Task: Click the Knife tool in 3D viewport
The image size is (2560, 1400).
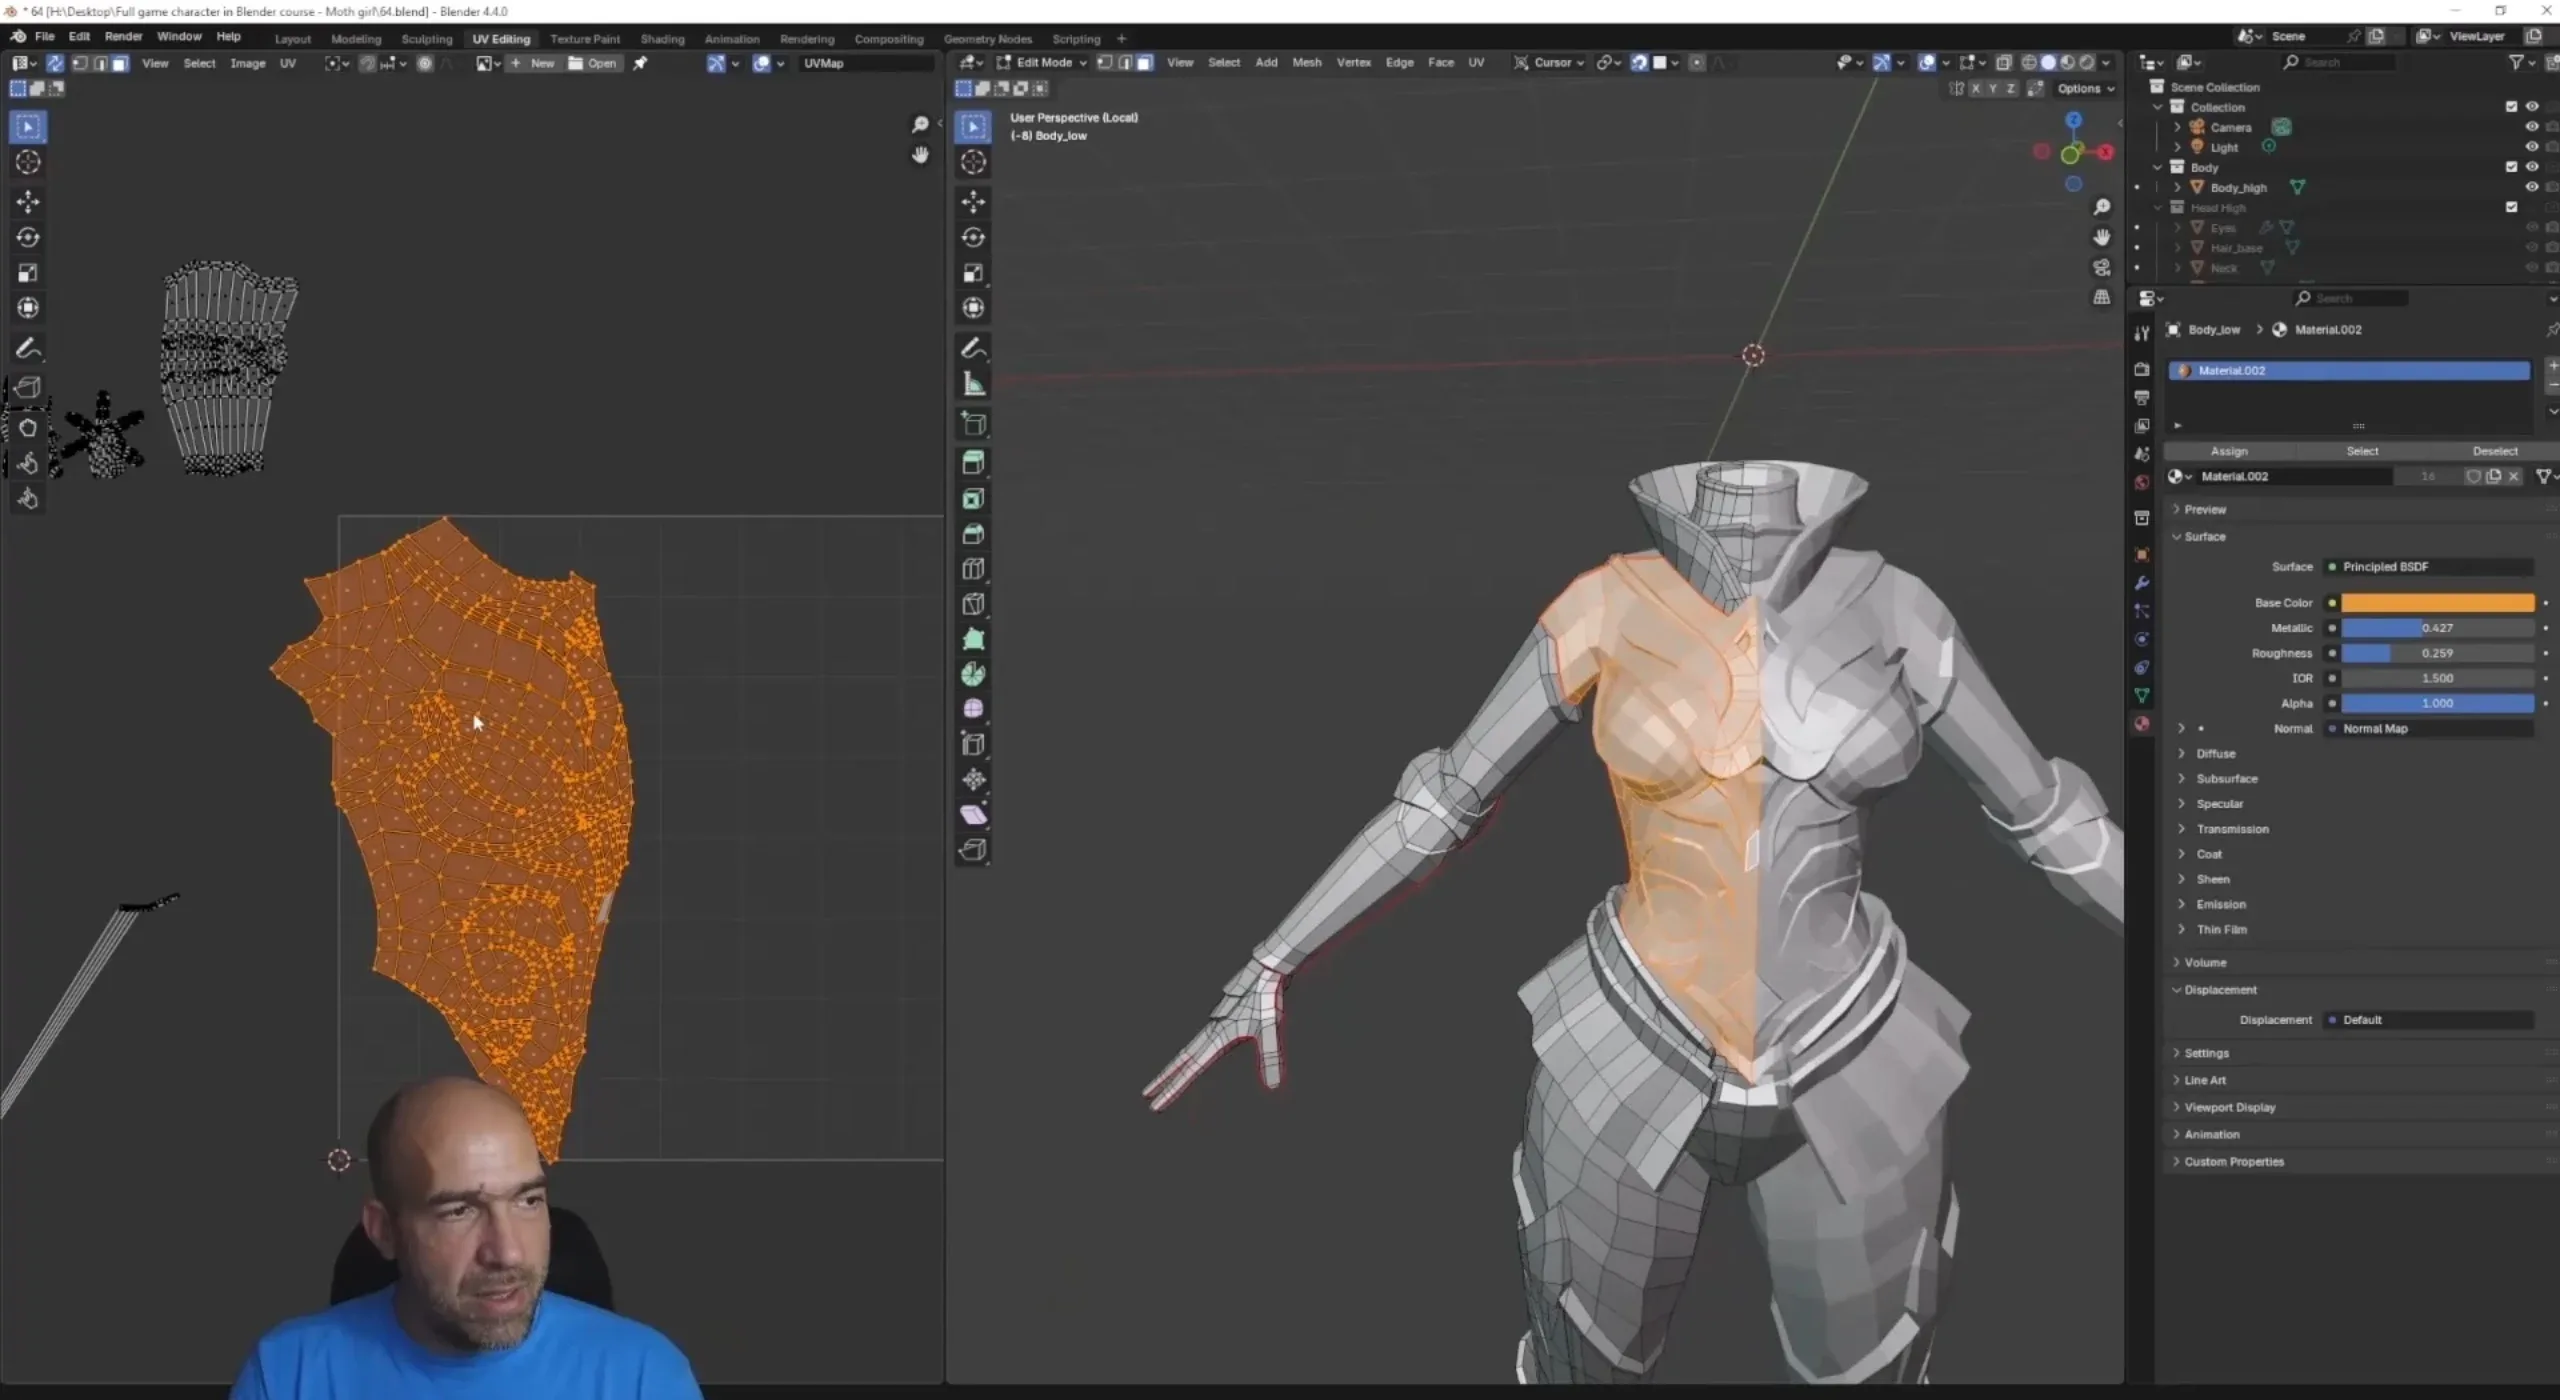Action: [x=973, y=604]
